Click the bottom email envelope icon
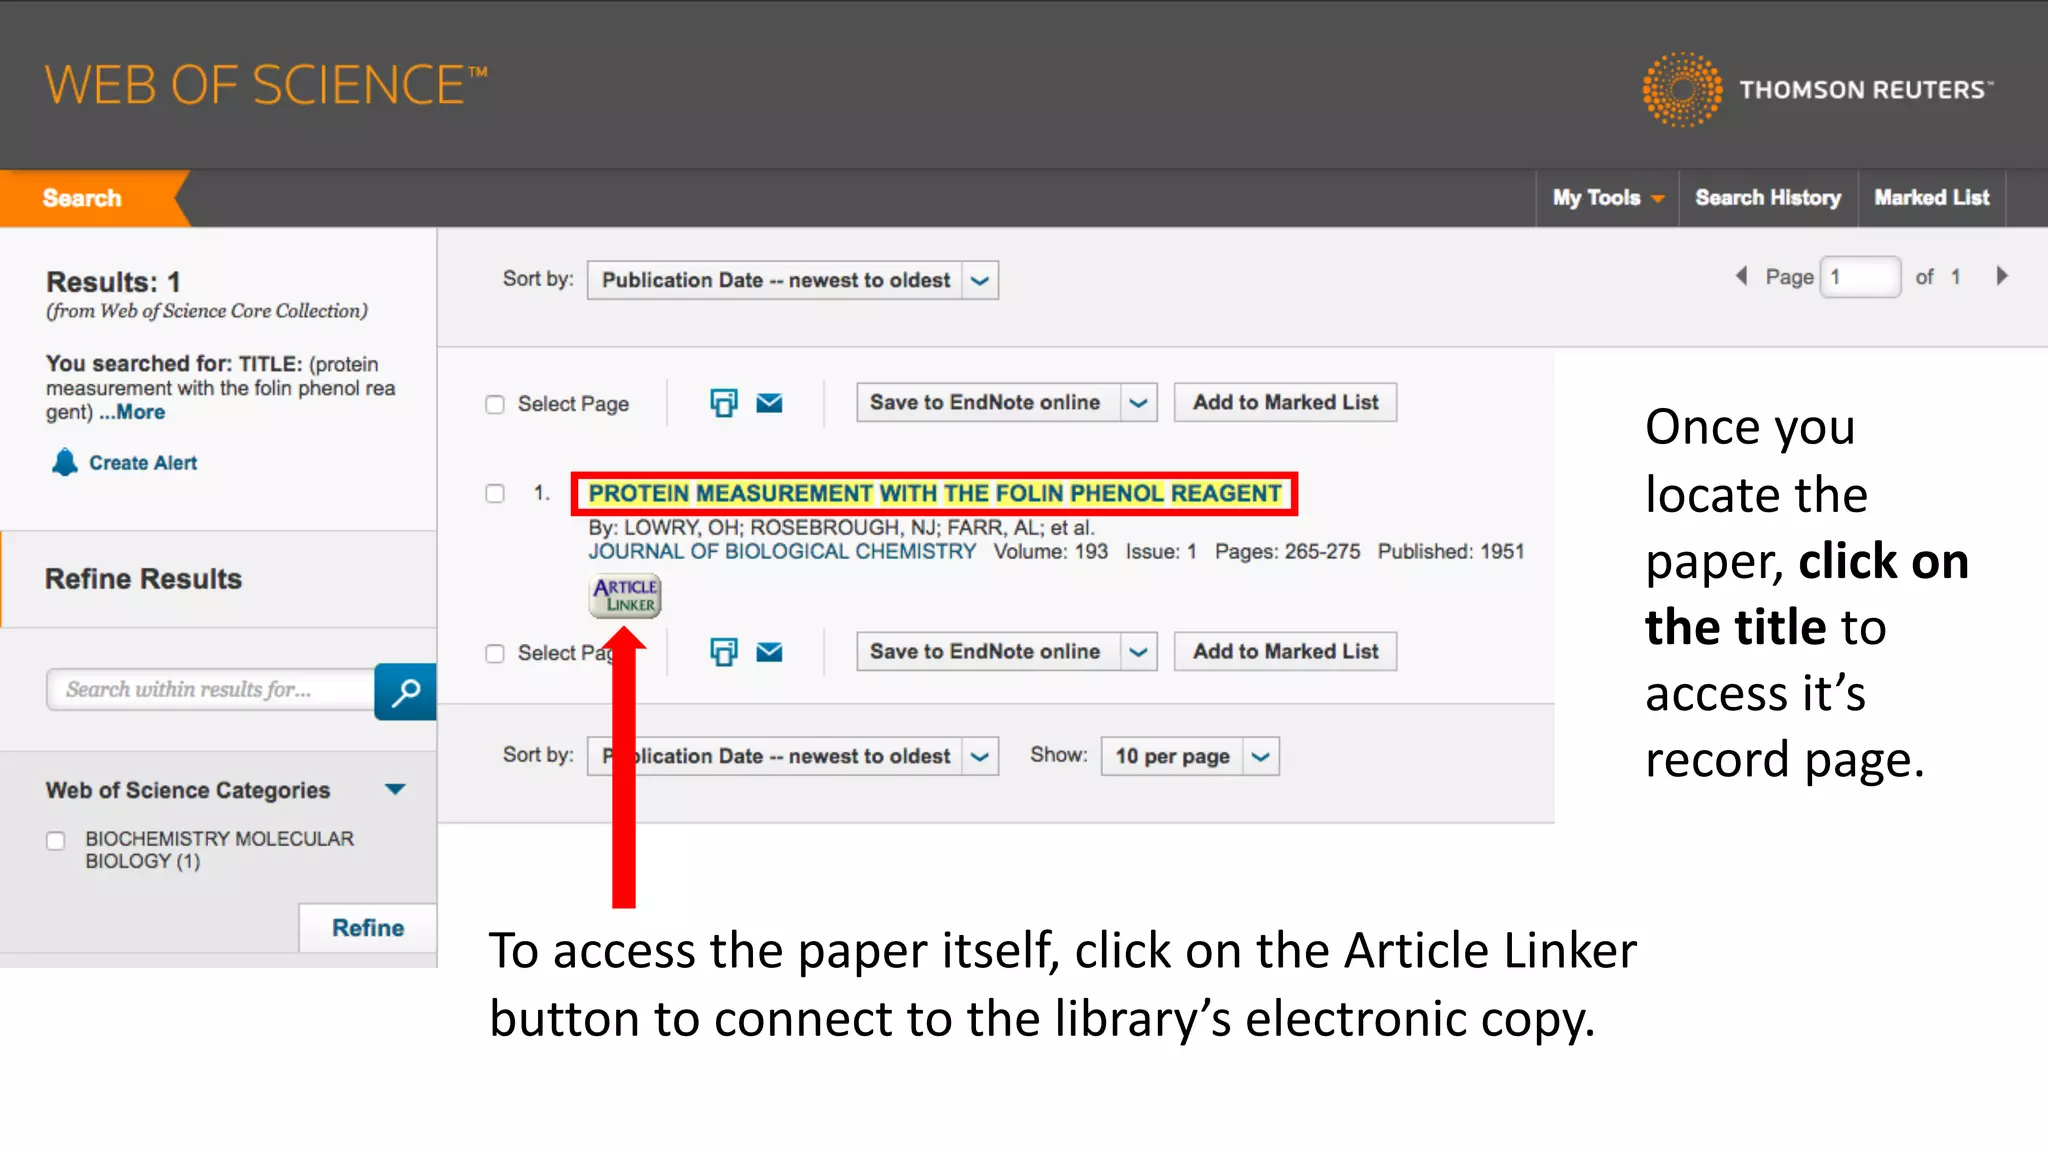Image resolution: width=2048 pixels, height=1152 pixels. 769,652
